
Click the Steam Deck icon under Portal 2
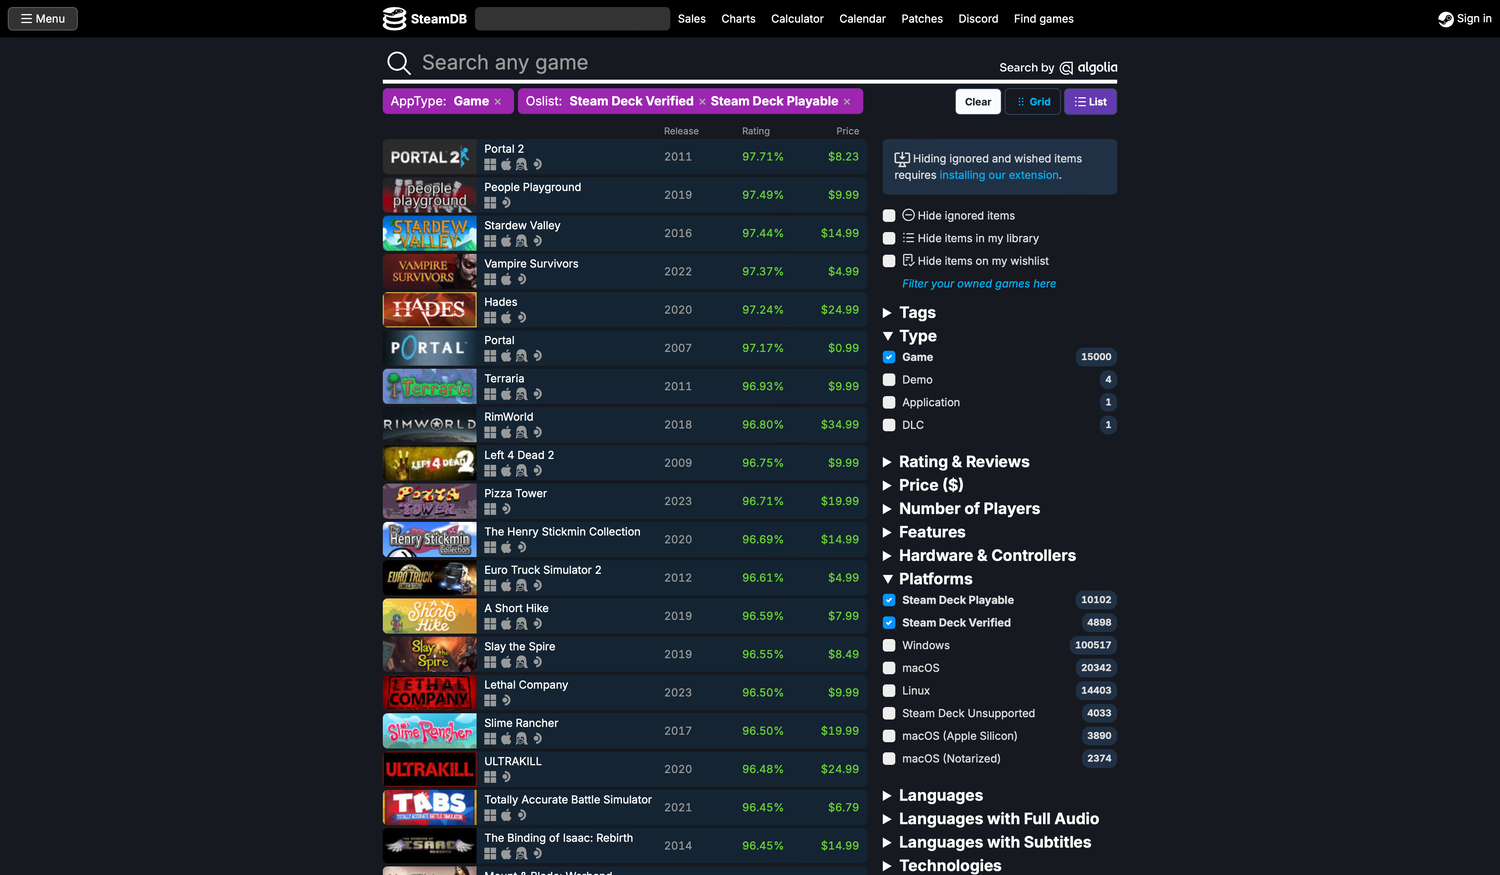(x=537, y=165)
